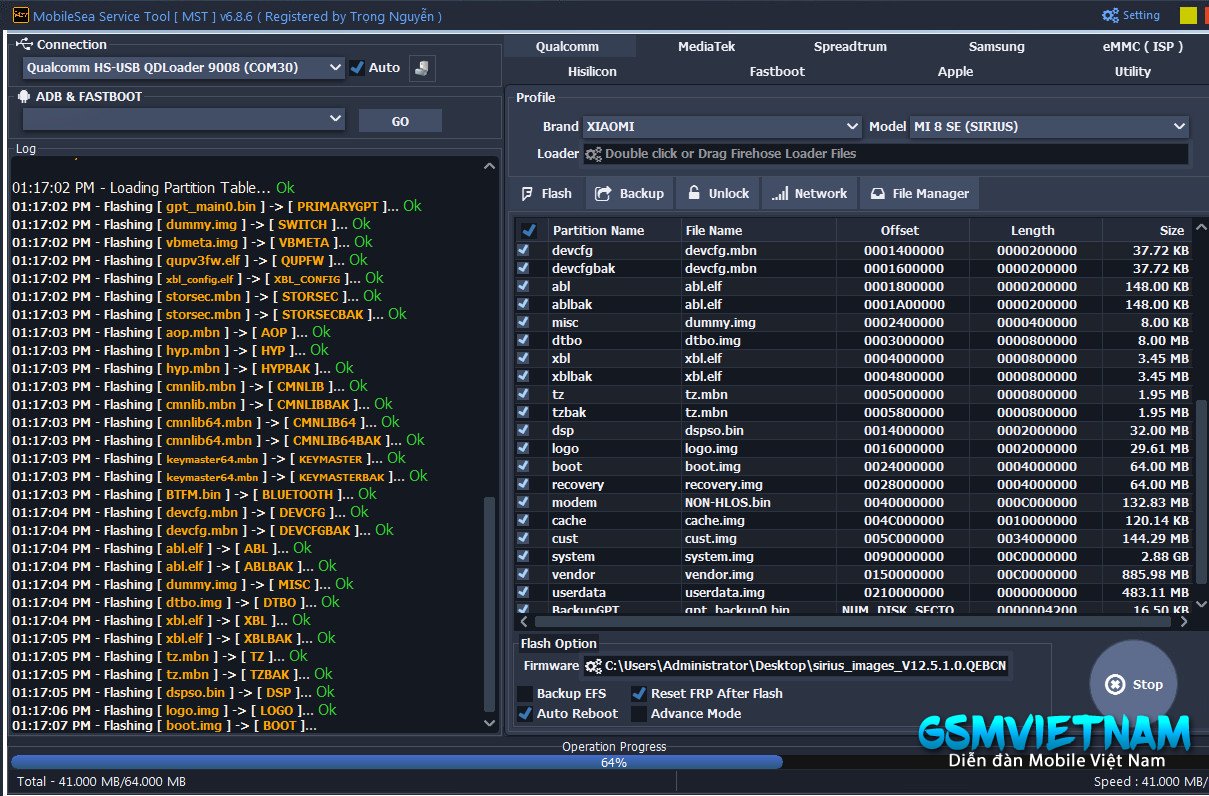
Task: Click the Network signal bars icon
Action: coord(780,194)
